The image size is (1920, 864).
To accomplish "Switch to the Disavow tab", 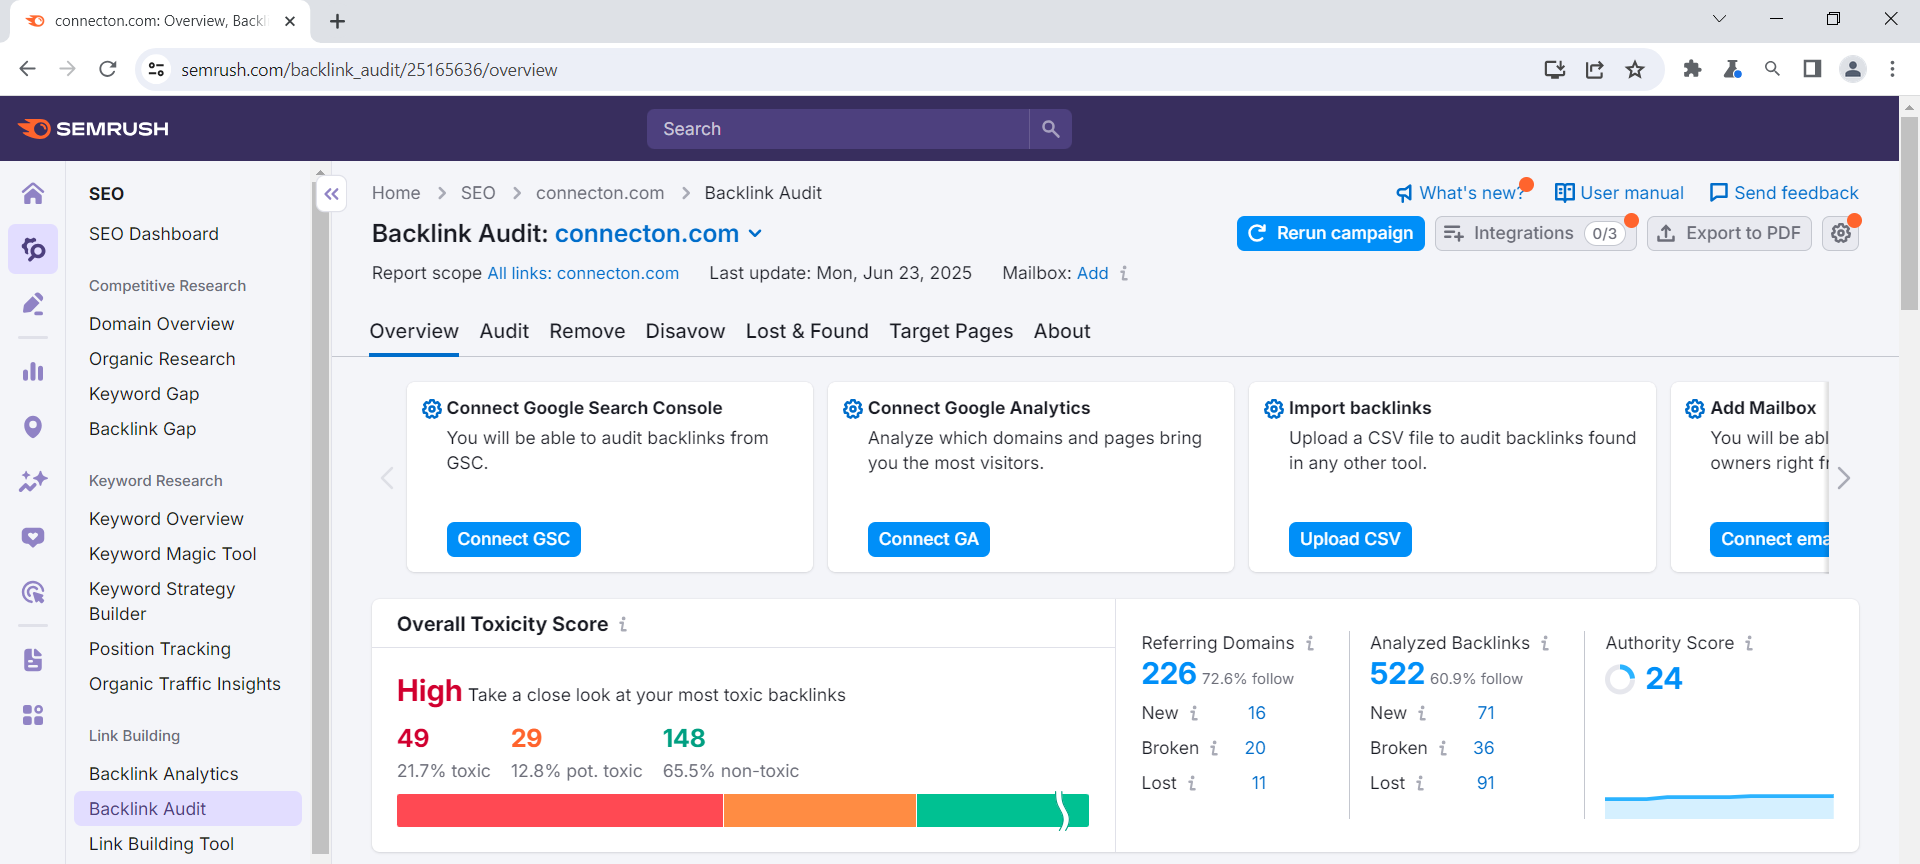I will [x=685, y=331].
